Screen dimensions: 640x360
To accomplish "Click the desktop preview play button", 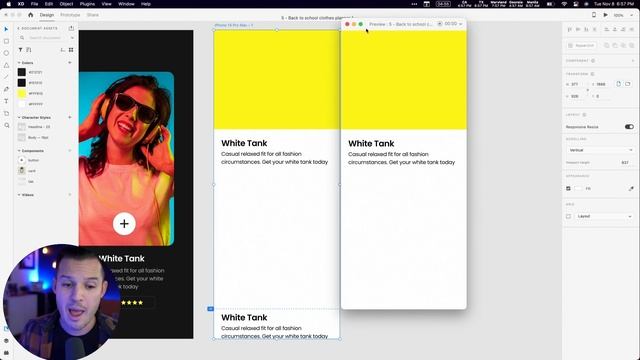I will point(605,15).
